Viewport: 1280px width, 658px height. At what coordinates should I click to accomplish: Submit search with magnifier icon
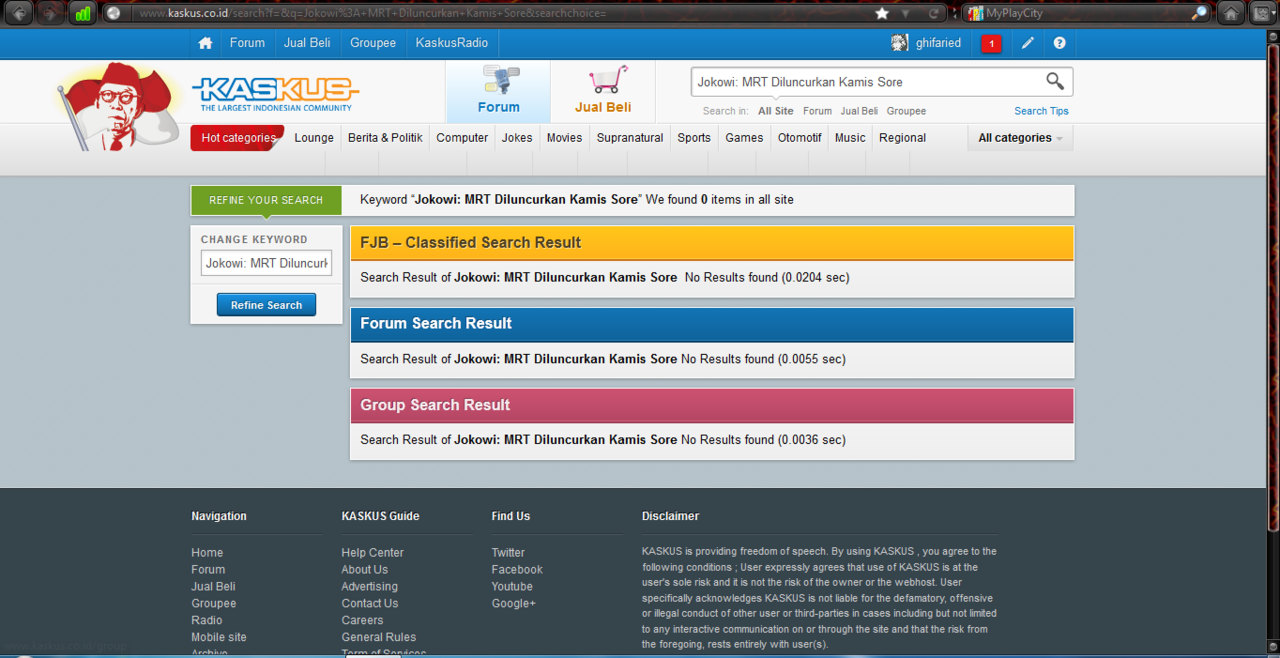click(1055, 81)
